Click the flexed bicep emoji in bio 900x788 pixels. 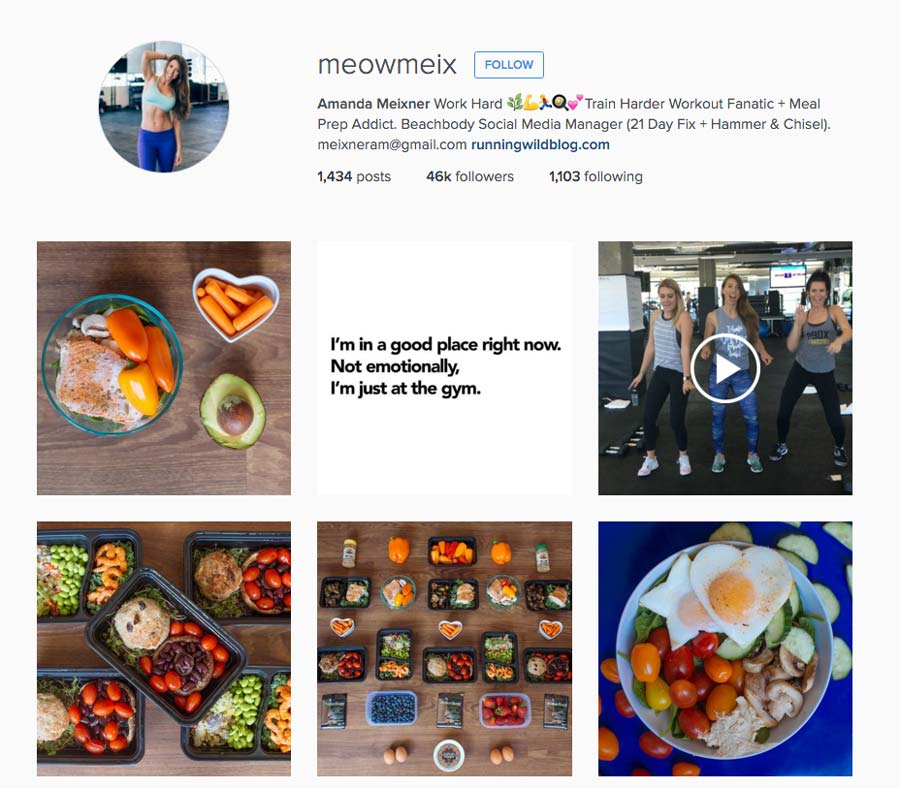[x=531, y=103]
